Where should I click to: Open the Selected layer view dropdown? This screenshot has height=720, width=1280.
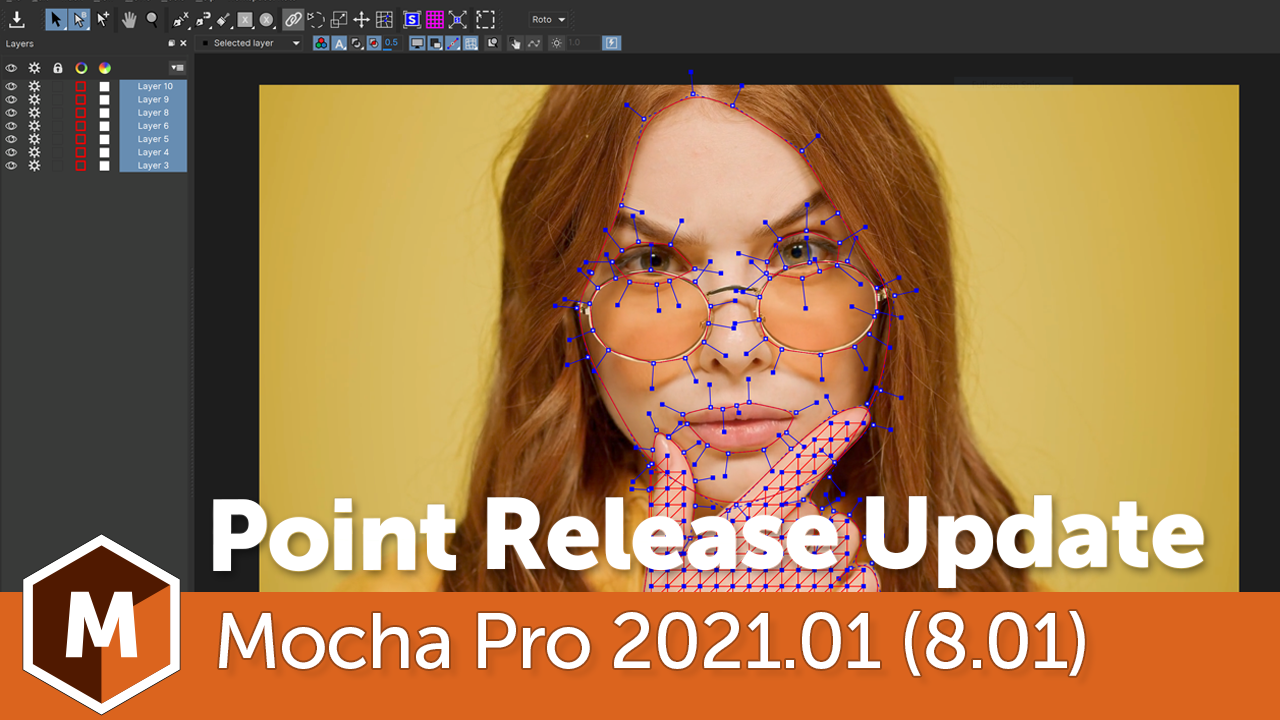(x=255, y=43)
